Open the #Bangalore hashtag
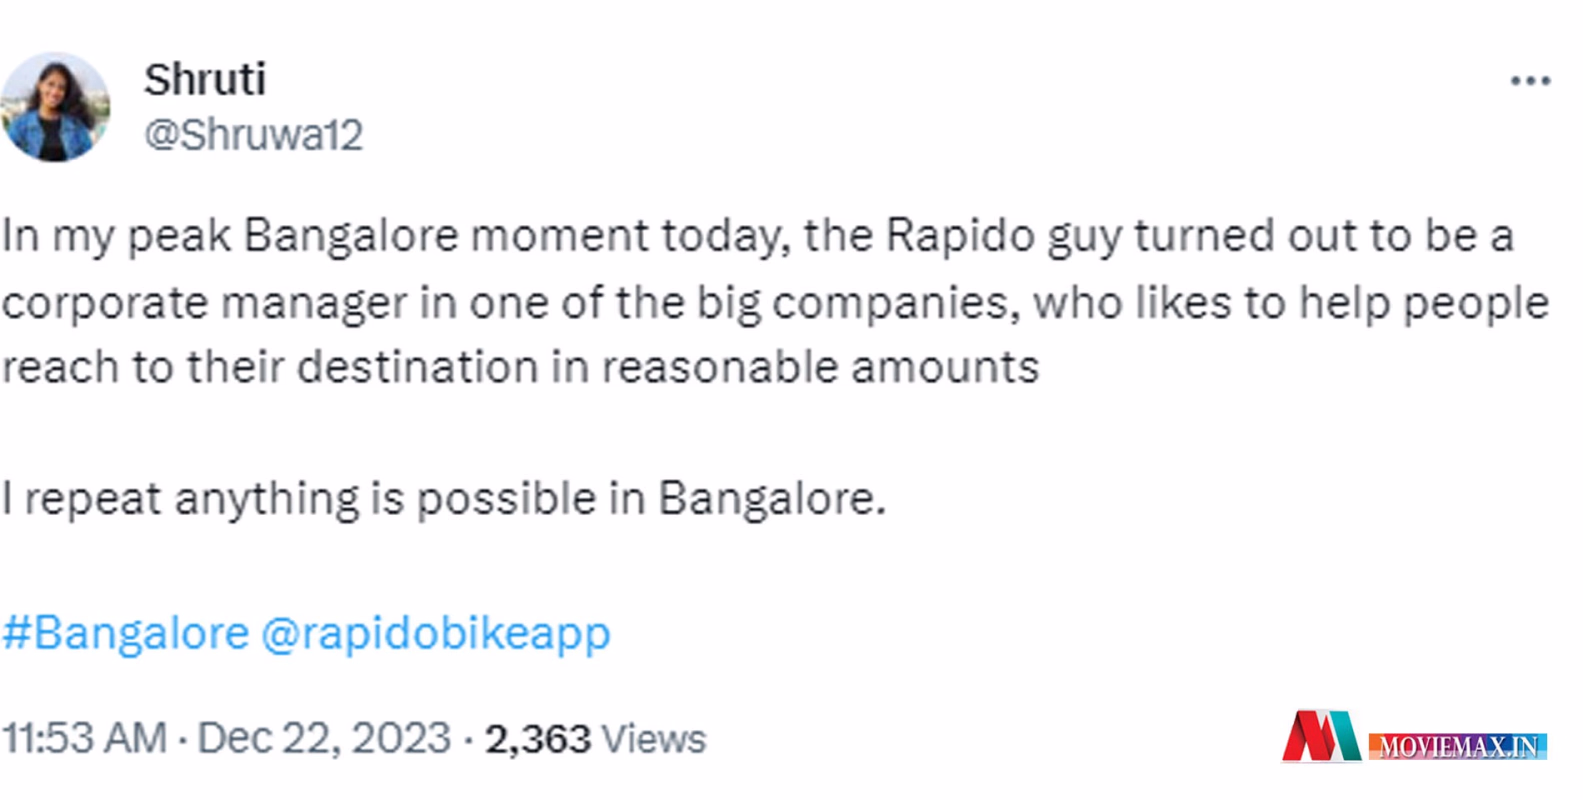The width and height of the screenshot is (1583, 800). [126, 633]
